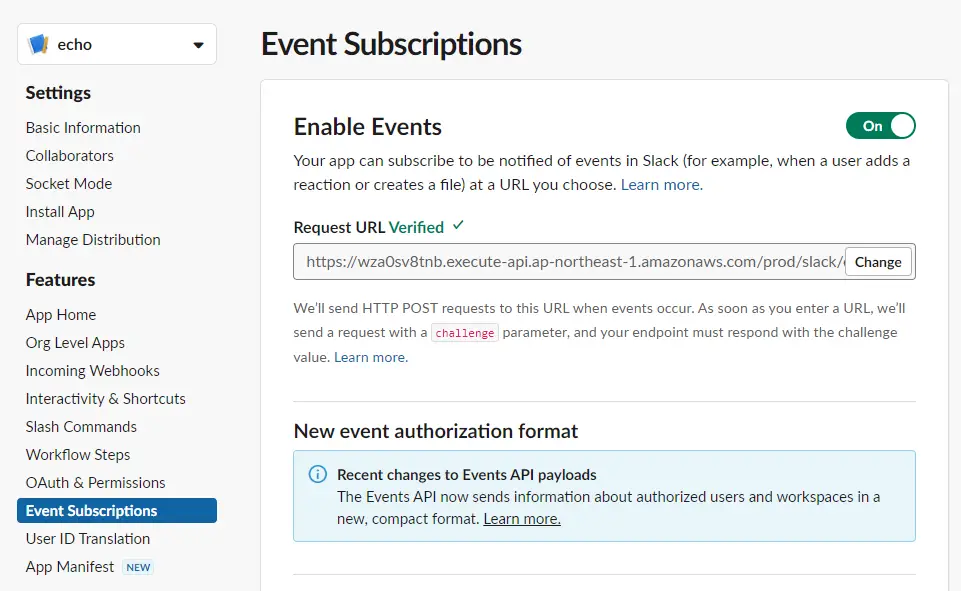Viewport: 961px width, 591px height.
Task: Click 'Recent changes to Events API payloads' text
Action: (x=466, y=475)
